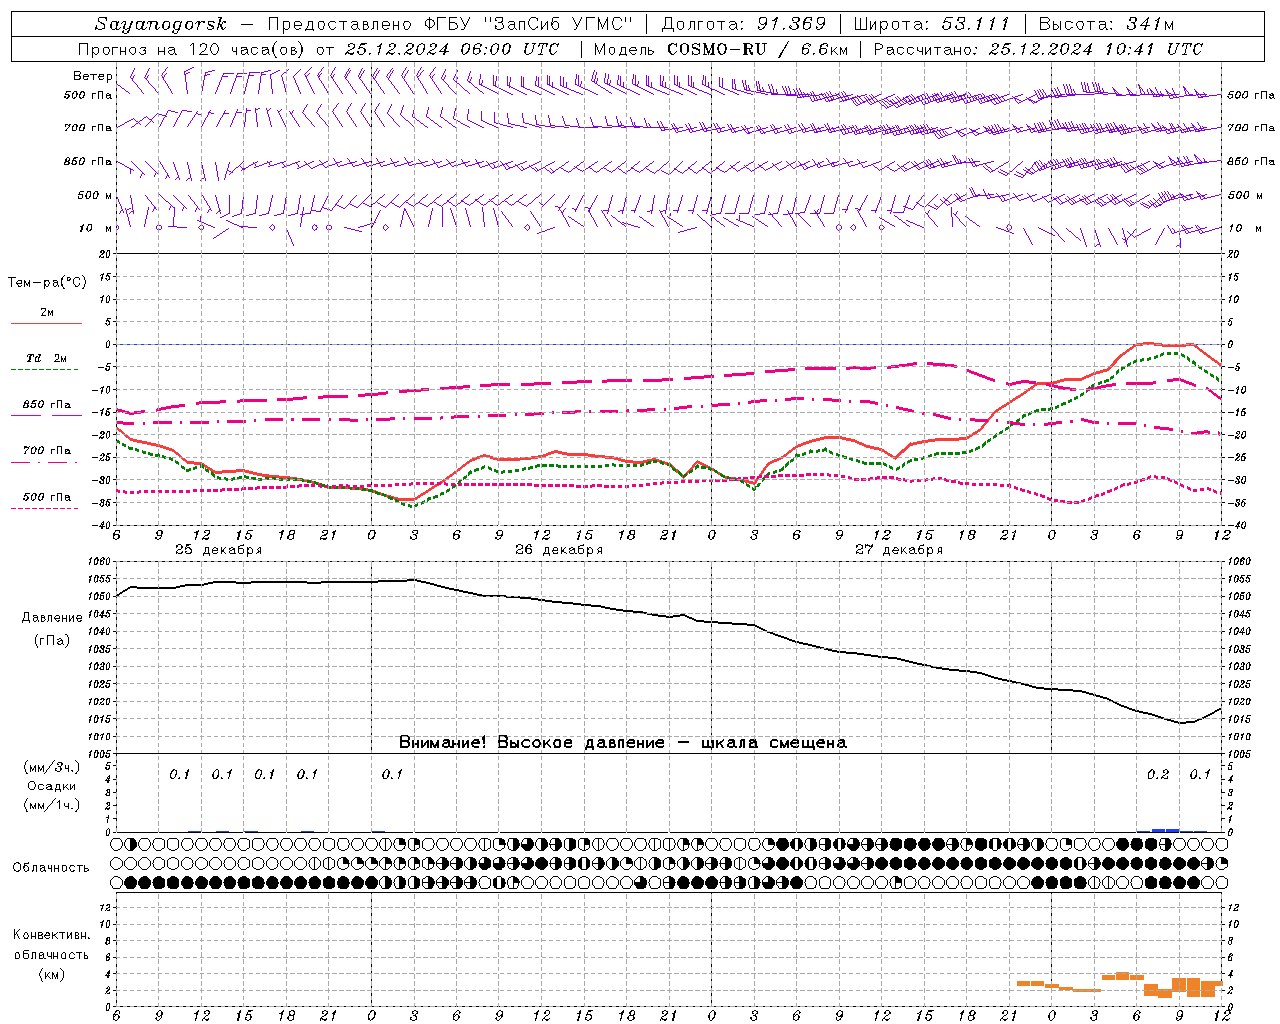
Task: Click the 'Давление' pressure section label
Action: pyautogui.click(x=52, y=618)
